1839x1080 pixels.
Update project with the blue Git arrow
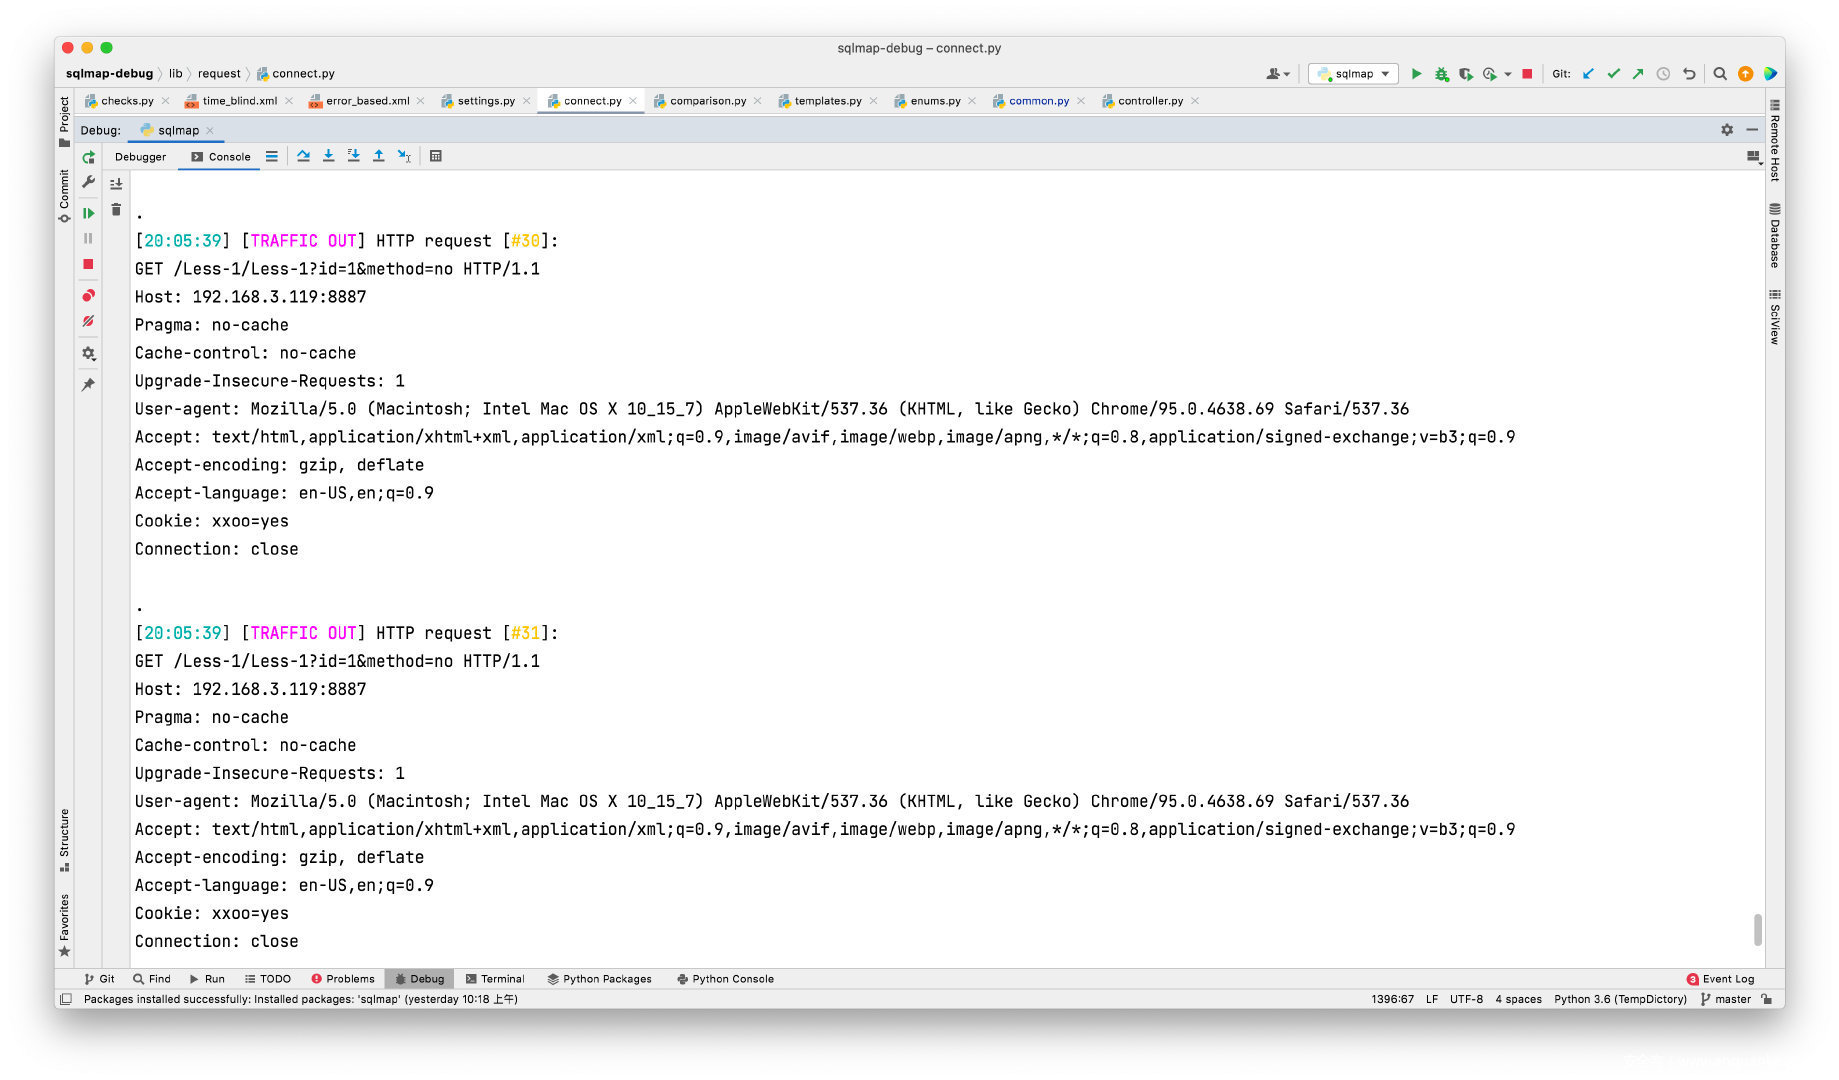point(1588,74)
